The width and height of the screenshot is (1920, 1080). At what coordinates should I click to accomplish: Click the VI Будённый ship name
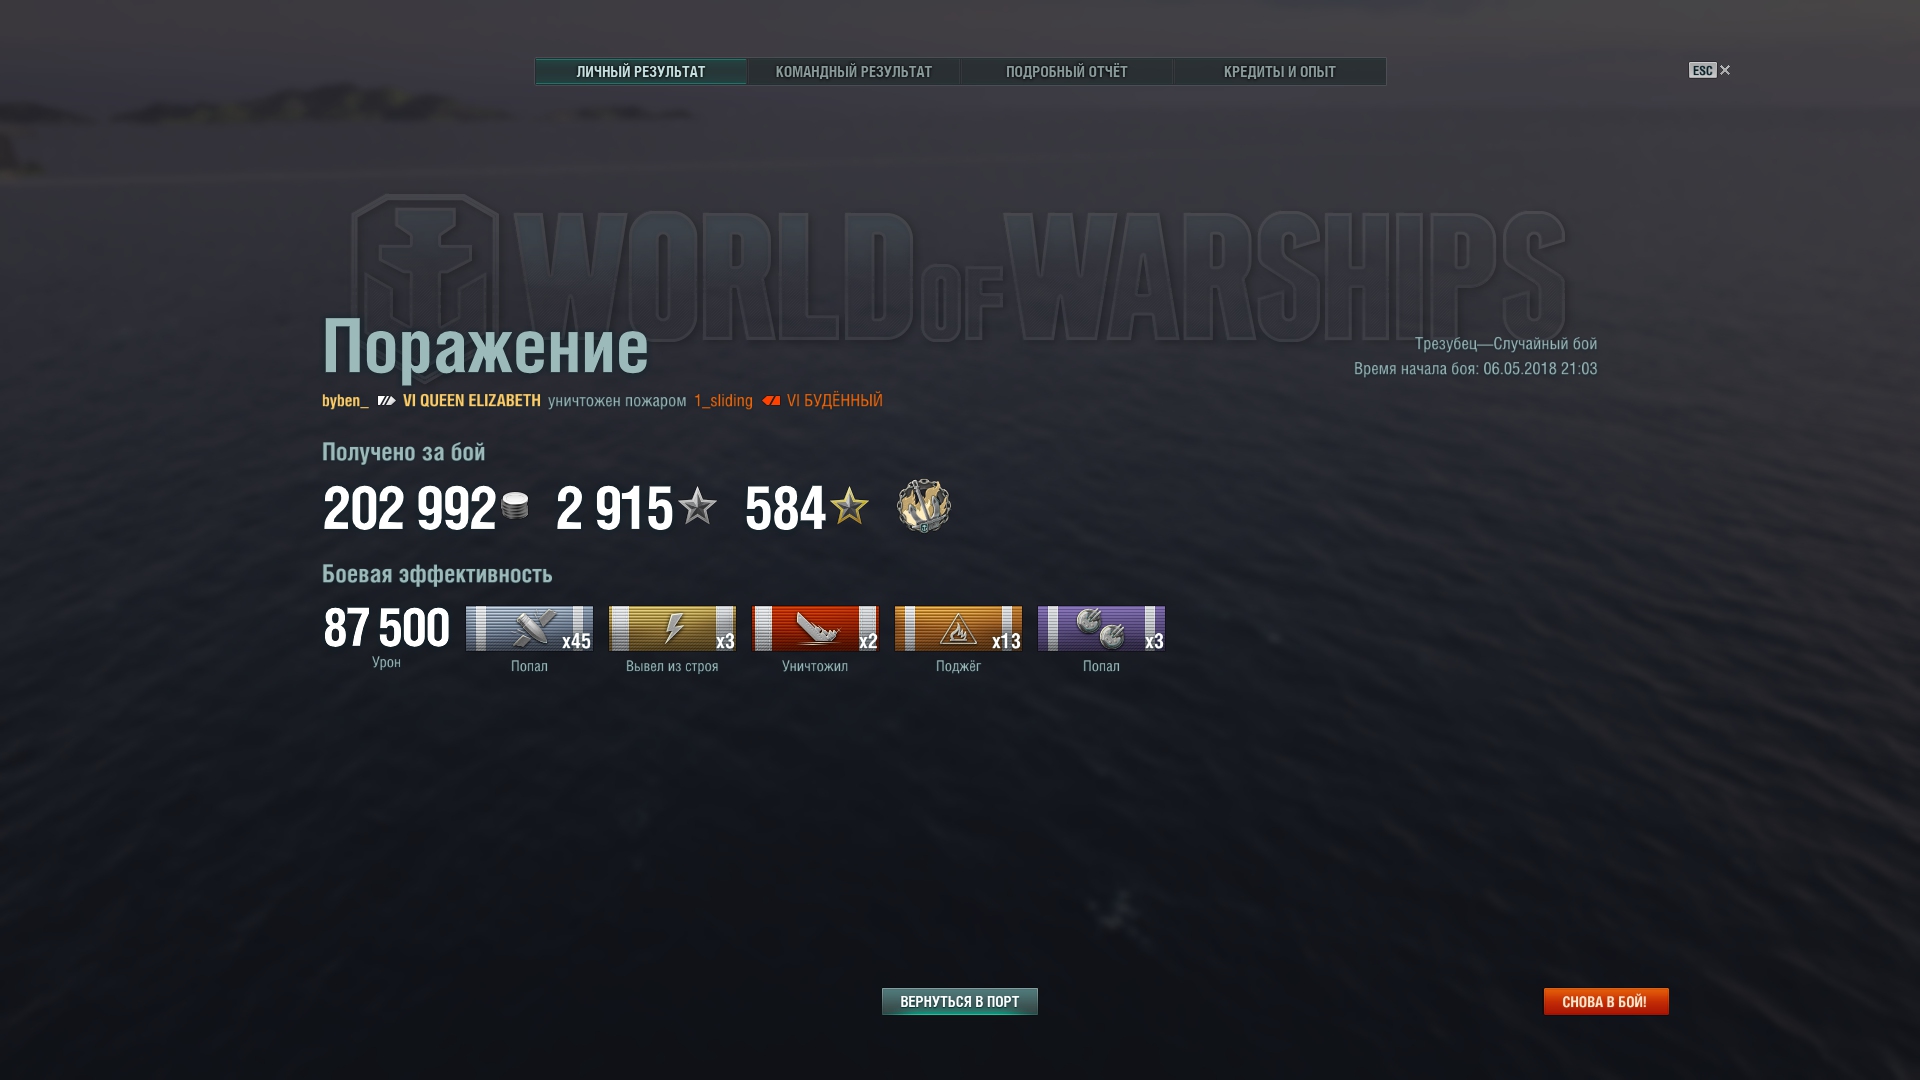pos(834,401)
